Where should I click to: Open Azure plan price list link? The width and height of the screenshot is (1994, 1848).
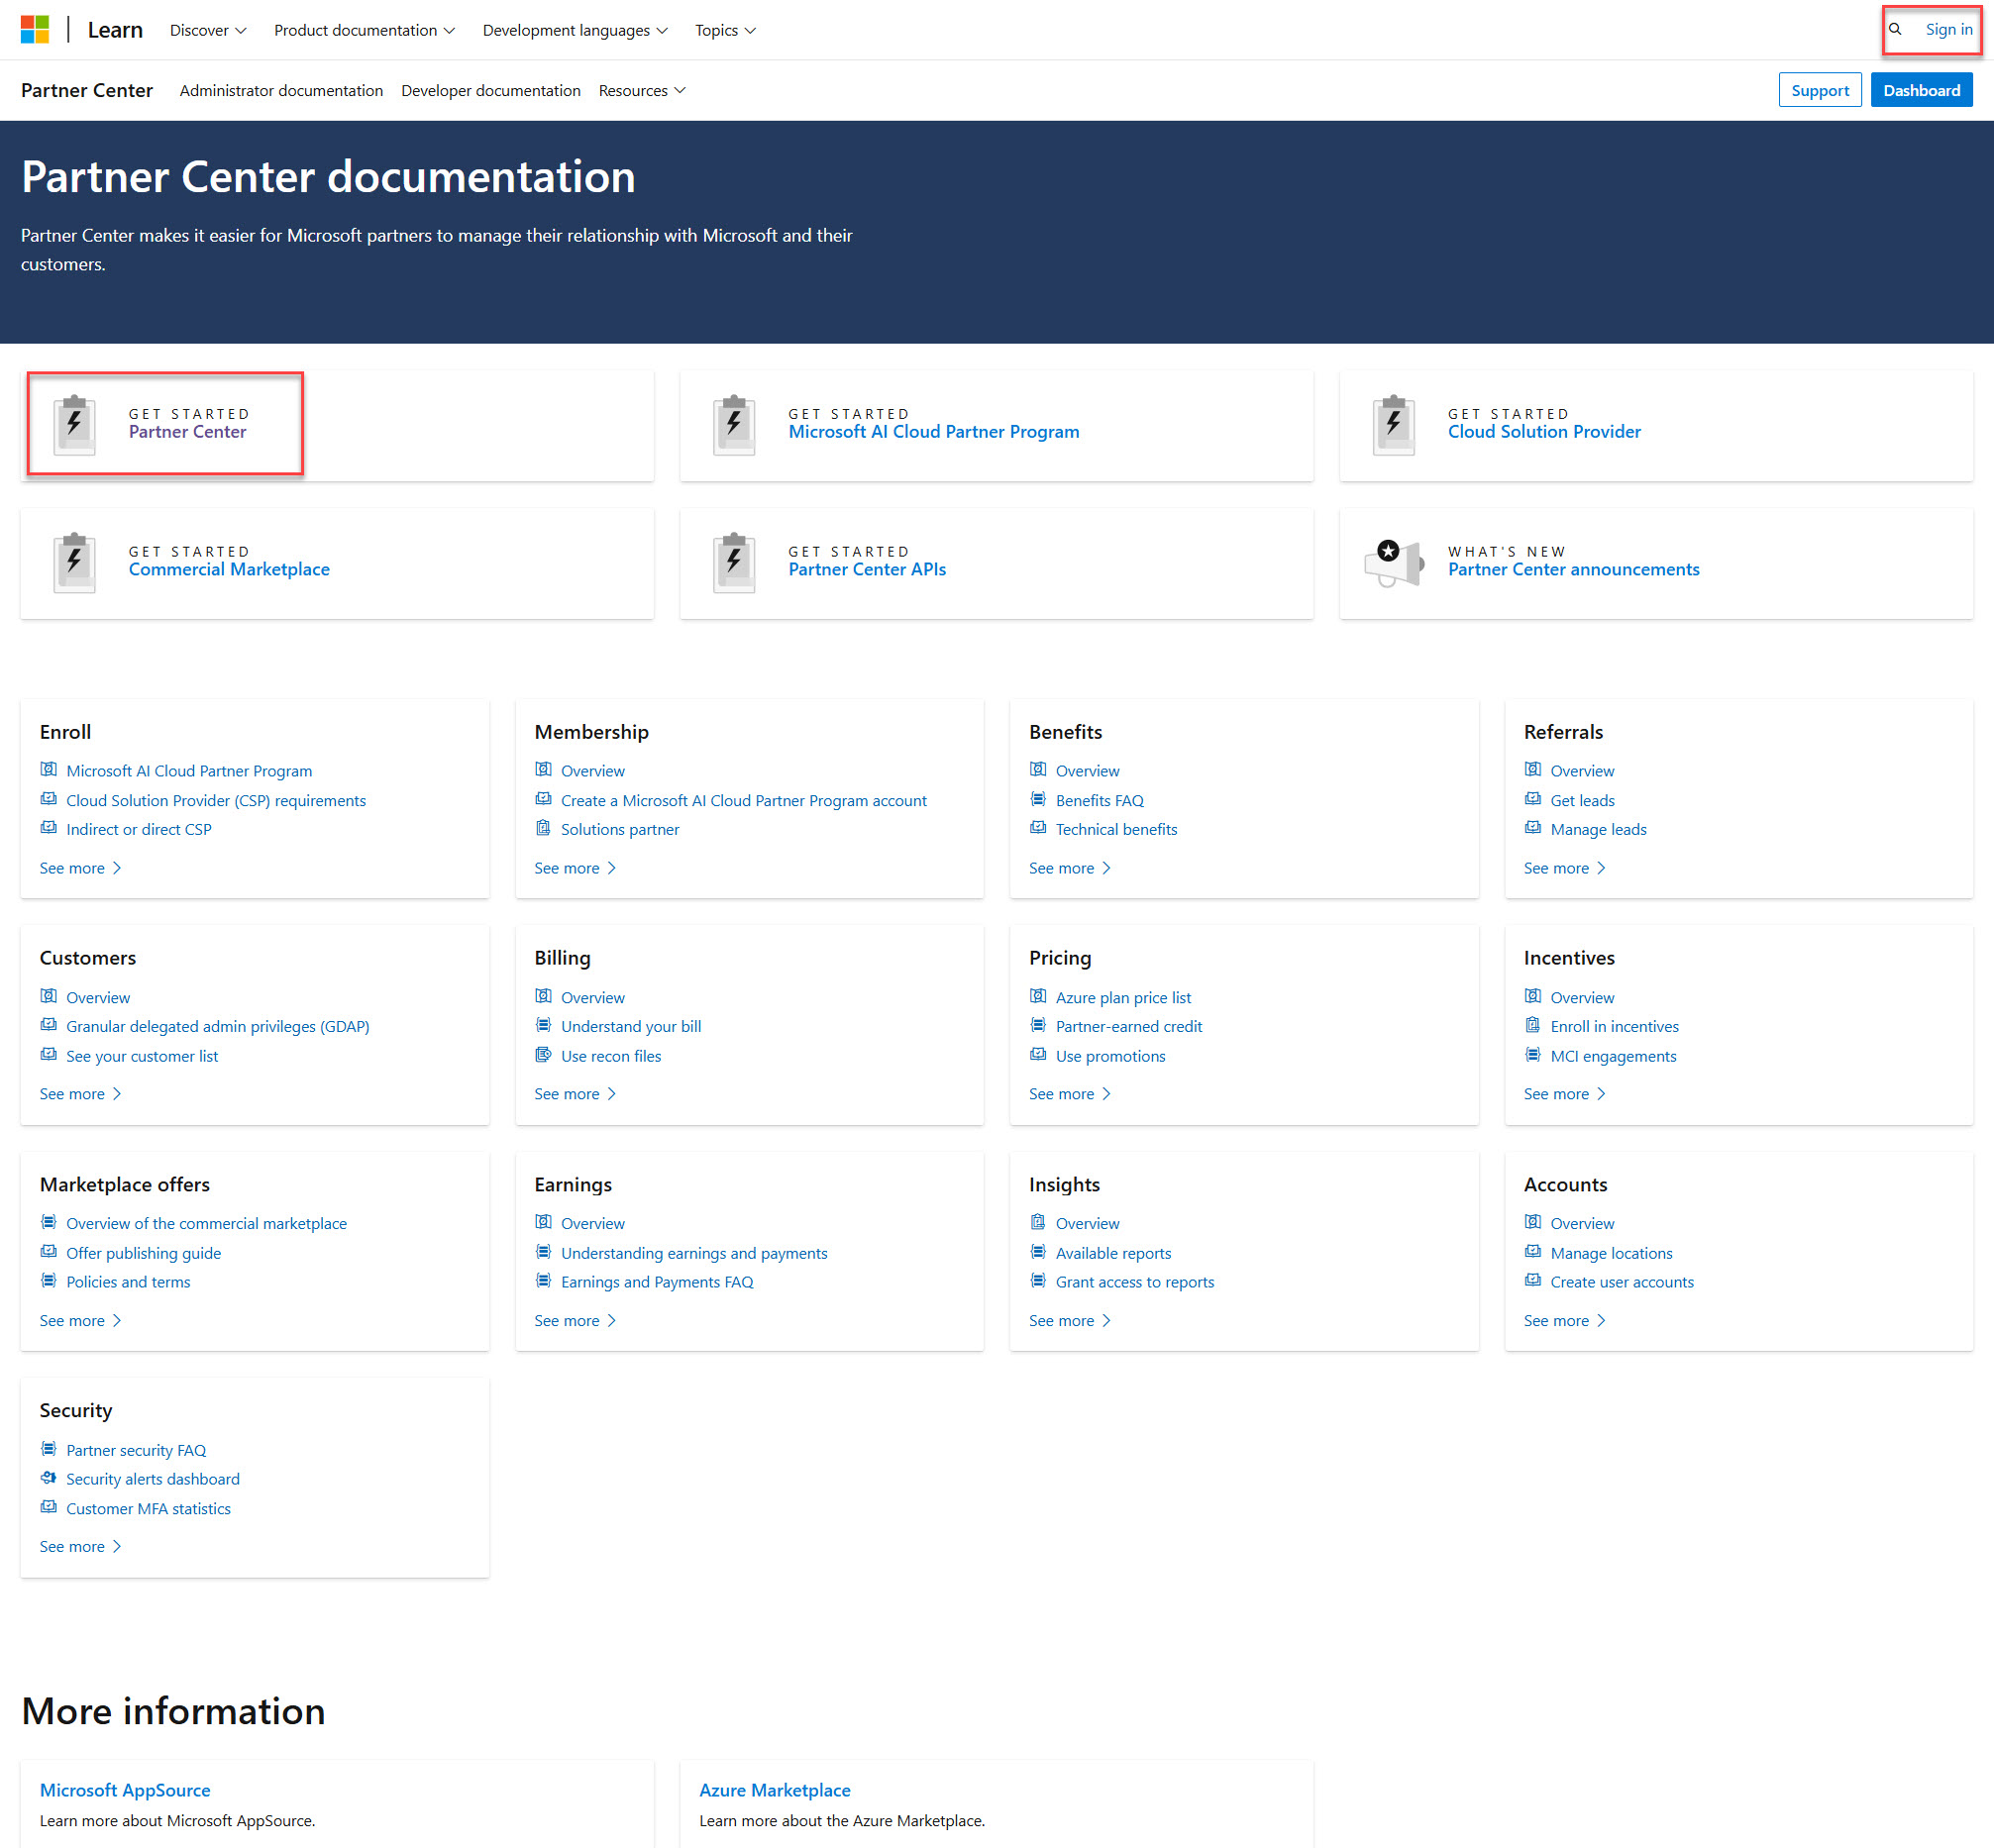(1123, 997)
